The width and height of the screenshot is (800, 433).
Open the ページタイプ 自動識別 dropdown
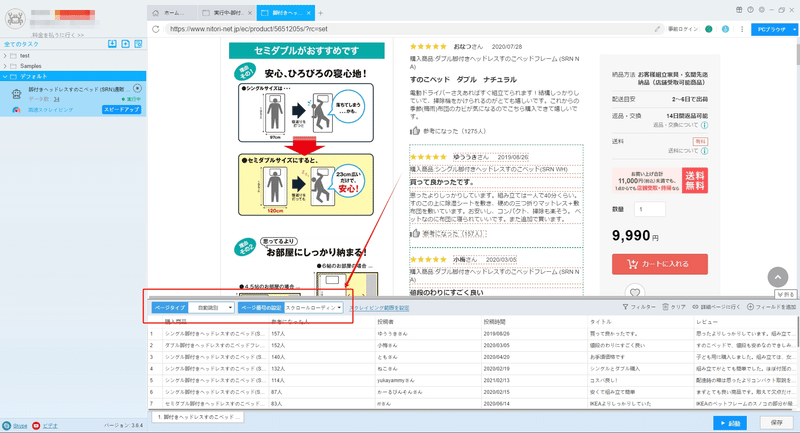click(x=212, y=308)
